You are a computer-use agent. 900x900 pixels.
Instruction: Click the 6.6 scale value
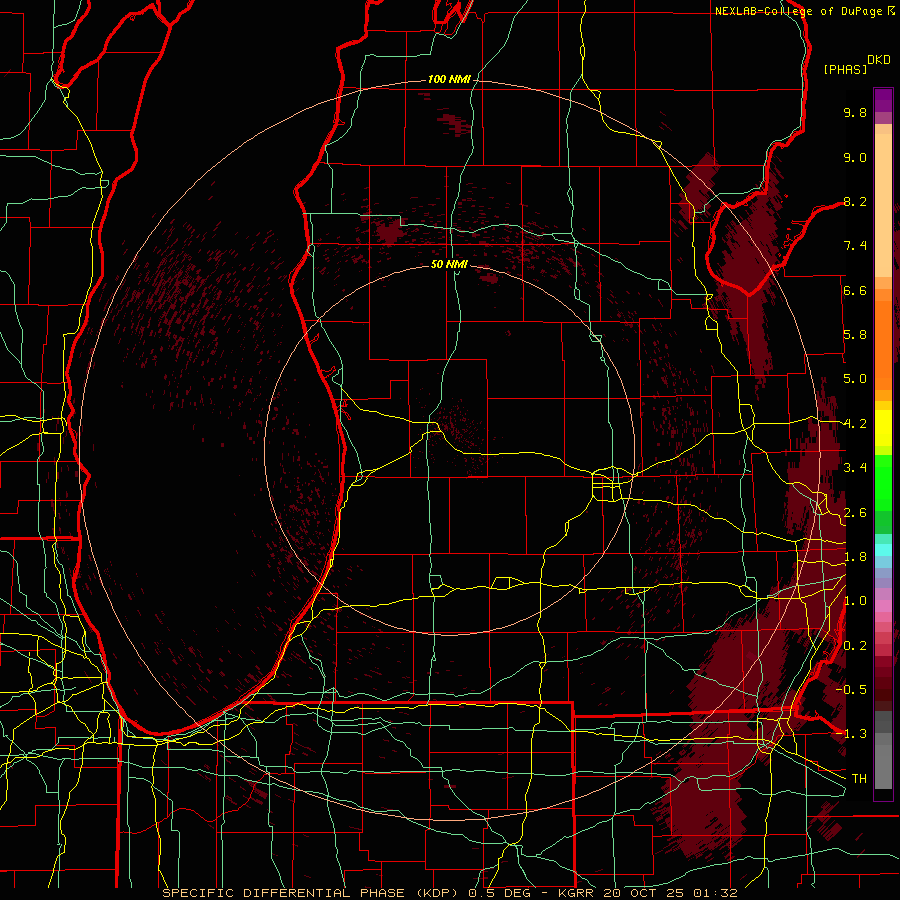tap(855, 290)
